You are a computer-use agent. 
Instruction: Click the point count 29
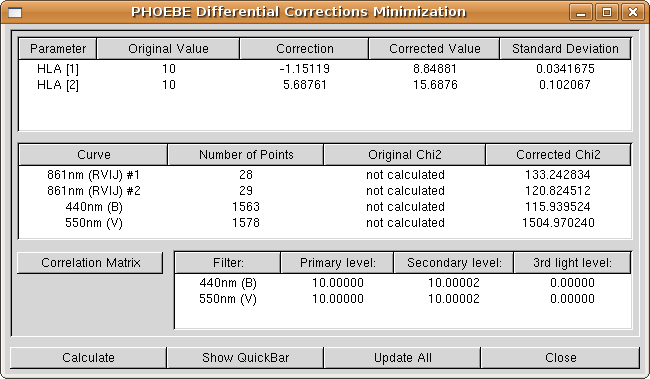[246, 191]
